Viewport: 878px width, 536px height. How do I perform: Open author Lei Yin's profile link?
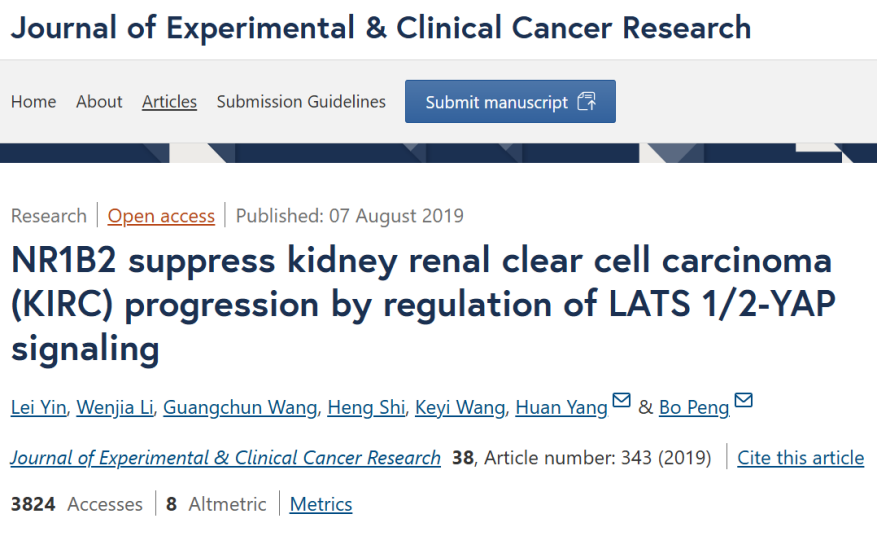pos(39,407)
